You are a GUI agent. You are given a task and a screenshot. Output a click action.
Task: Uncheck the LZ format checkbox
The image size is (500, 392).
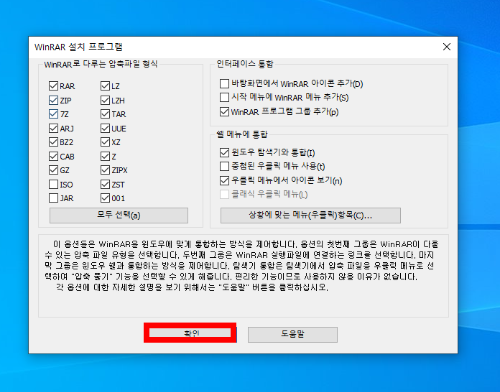(x=105, y=86)
